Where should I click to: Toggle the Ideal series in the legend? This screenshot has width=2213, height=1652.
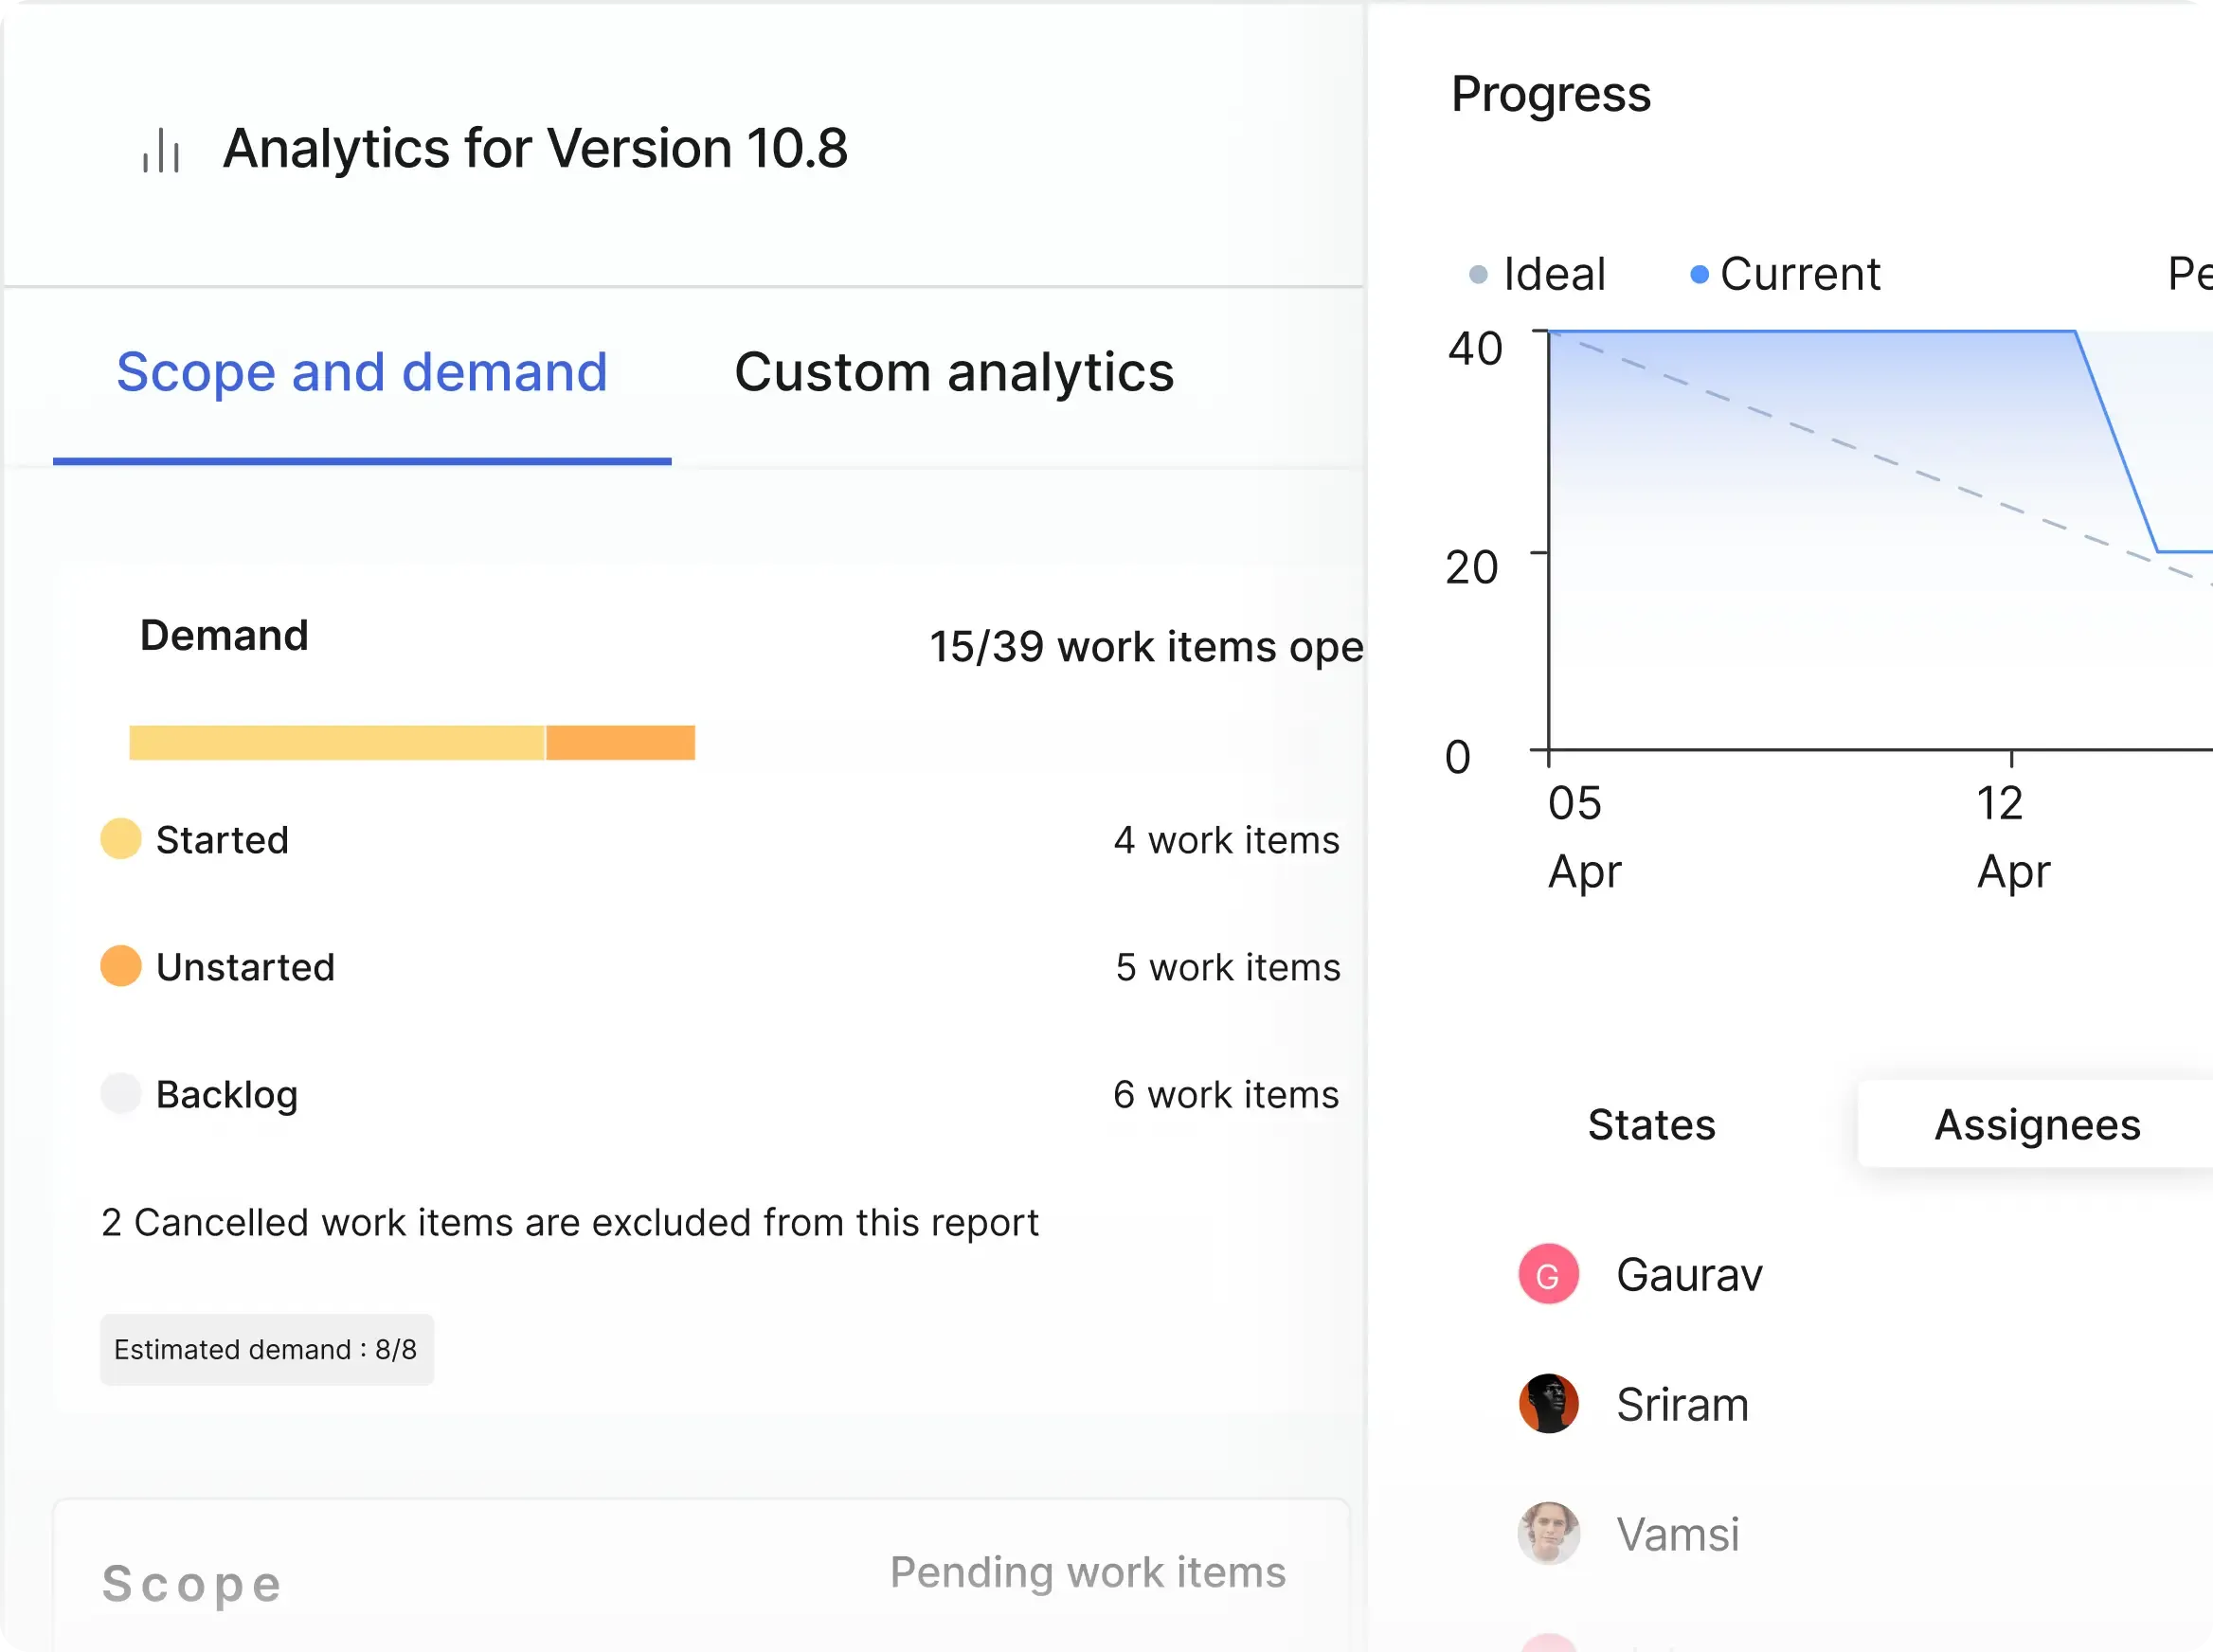tap(1535, 273)
